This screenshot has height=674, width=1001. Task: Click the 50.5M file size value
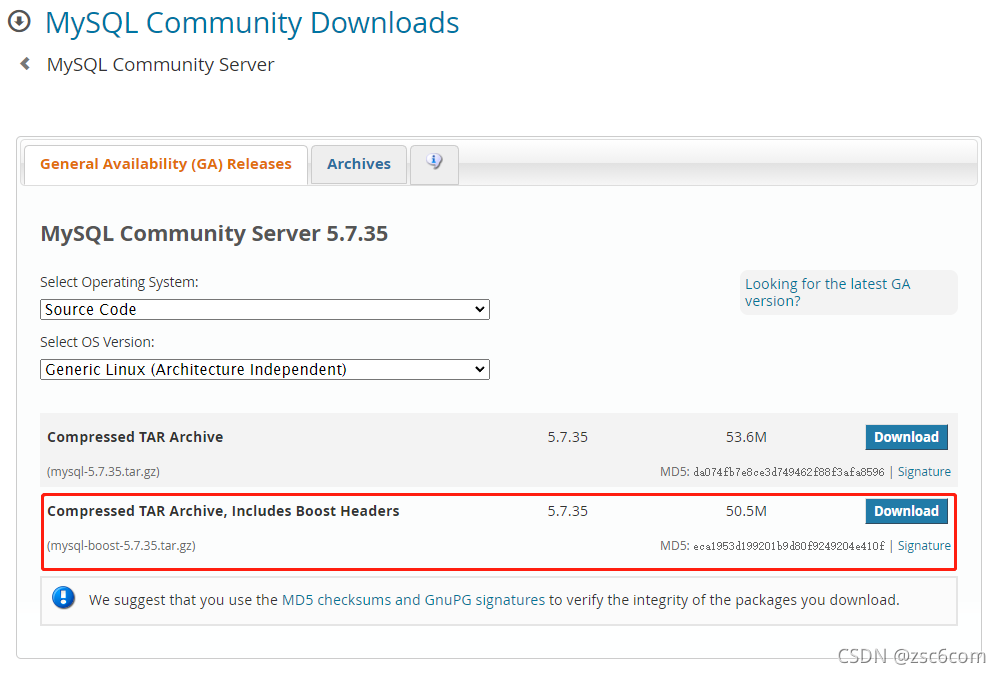(746, 511)
